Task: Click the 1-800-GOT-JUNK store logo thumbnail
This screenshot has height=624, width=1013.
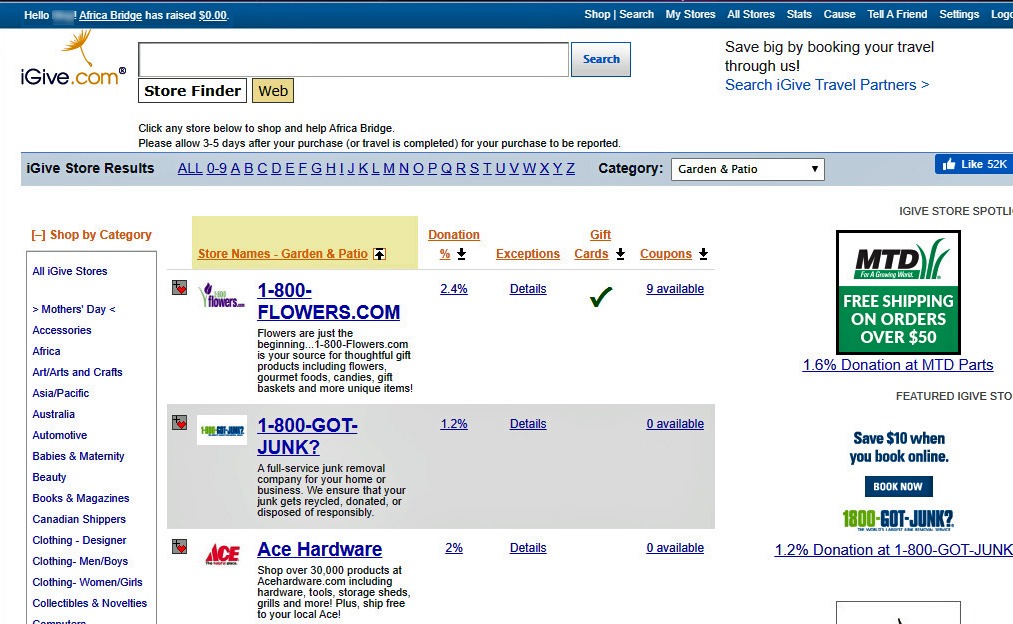Action: [x=222, y=430]
